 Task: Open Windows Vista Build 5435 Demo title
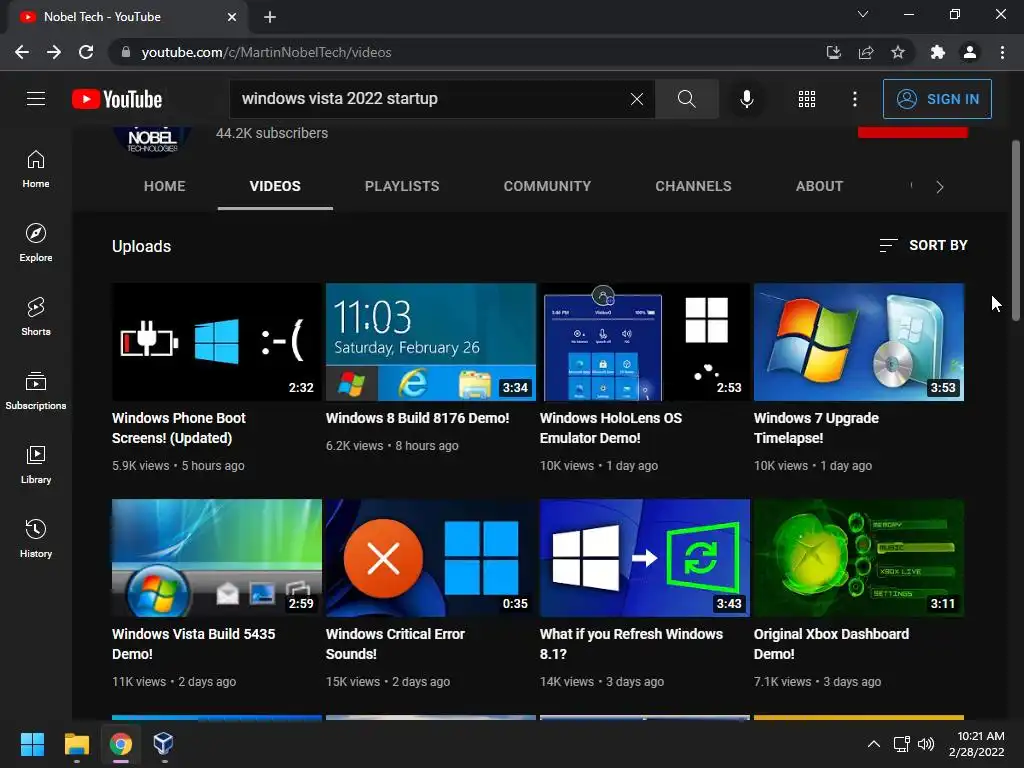(193, 644)
